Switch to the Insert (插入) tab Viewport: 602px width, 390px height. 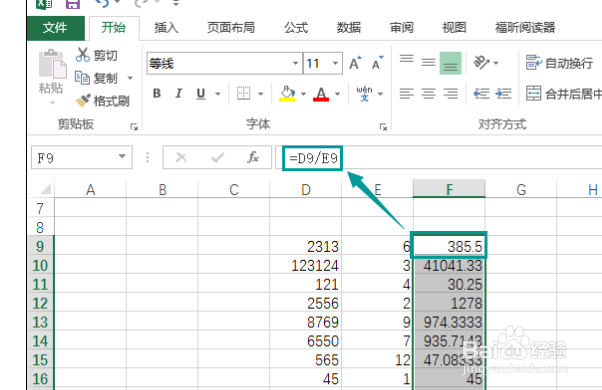[x=166, y=28]
